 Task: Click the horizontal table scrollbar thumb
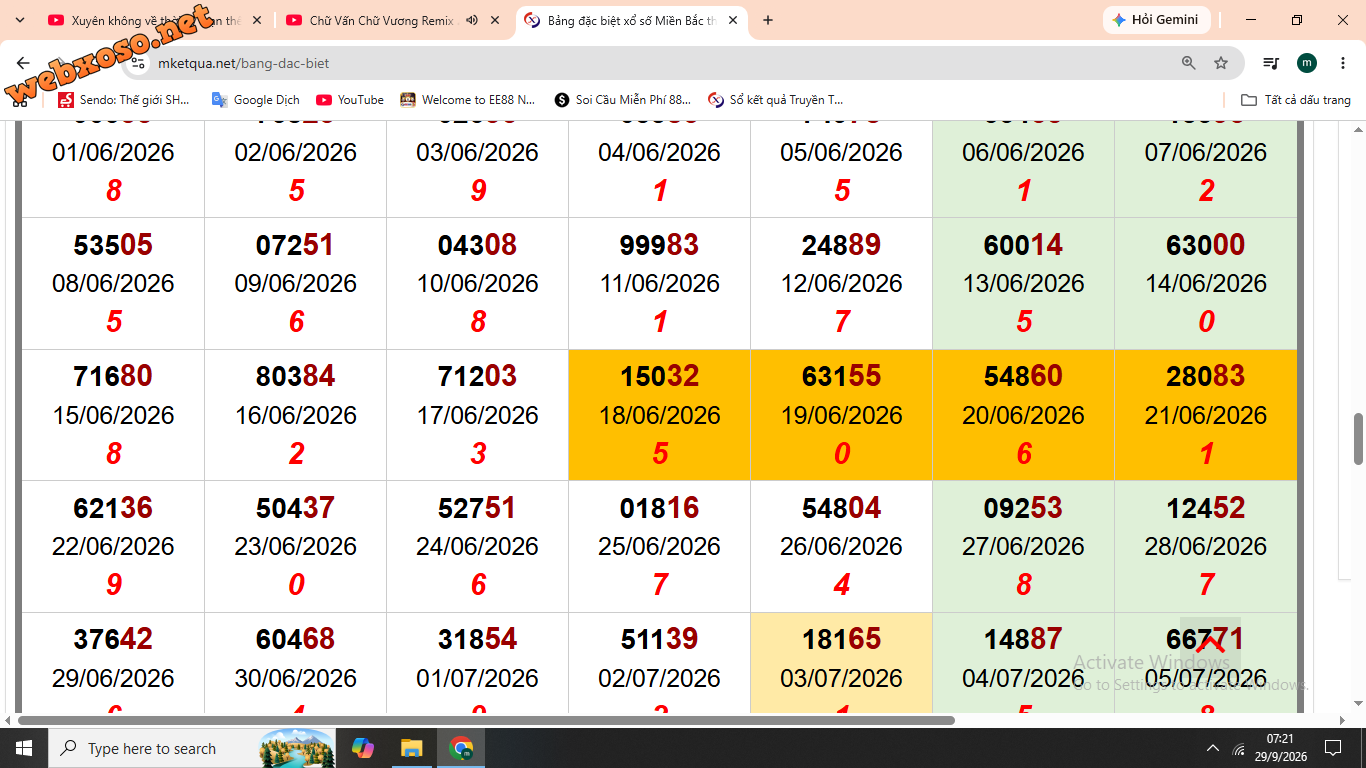(x=486, y=720)
